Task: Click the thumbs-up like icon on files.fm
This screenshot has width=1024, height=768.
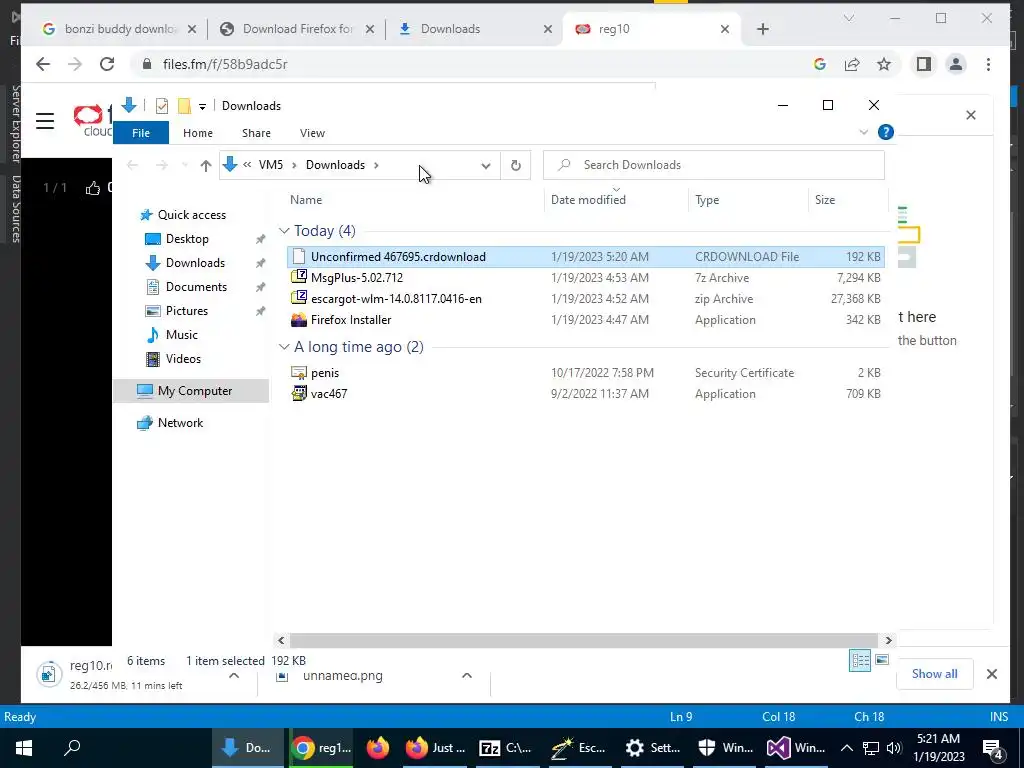Action: [93, 188]
